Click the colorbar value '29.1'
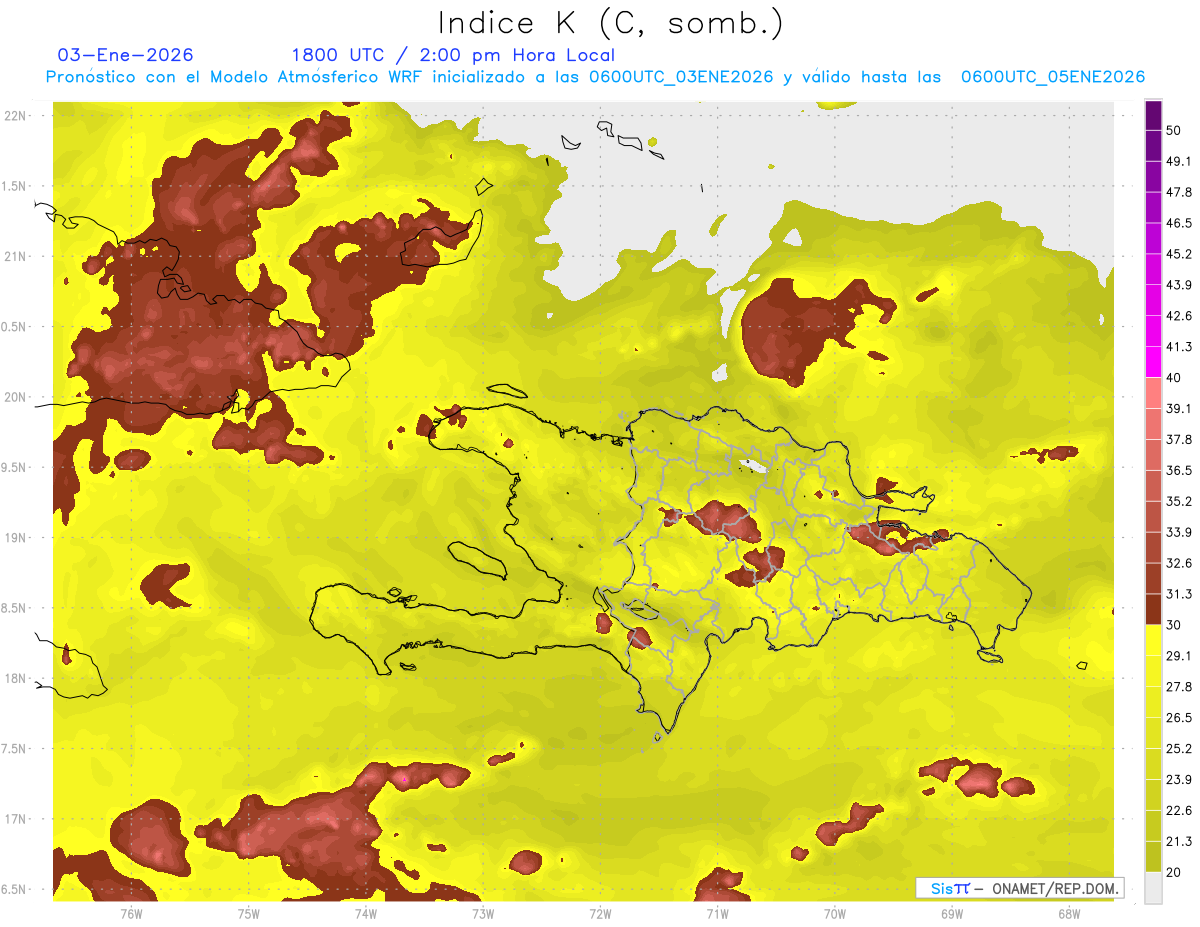 [x=1179, y=655]
